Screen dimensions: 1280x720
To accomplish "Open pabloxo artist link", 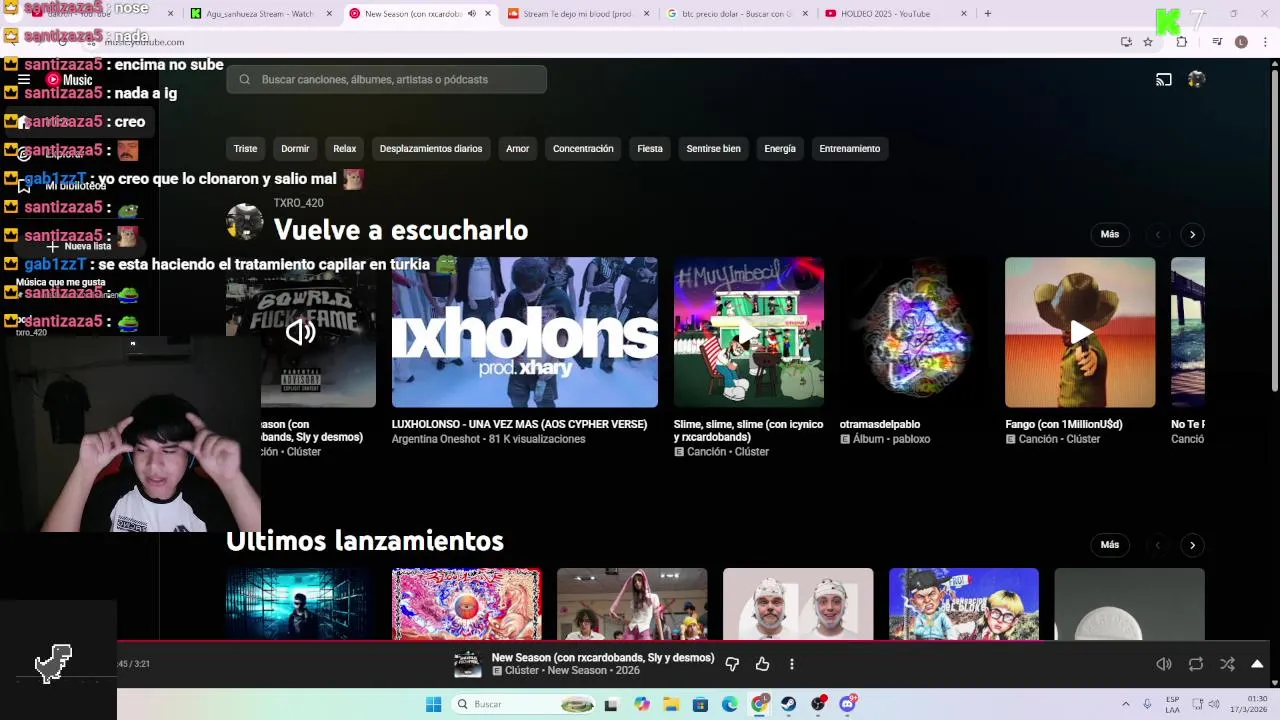I will point(910,439).
